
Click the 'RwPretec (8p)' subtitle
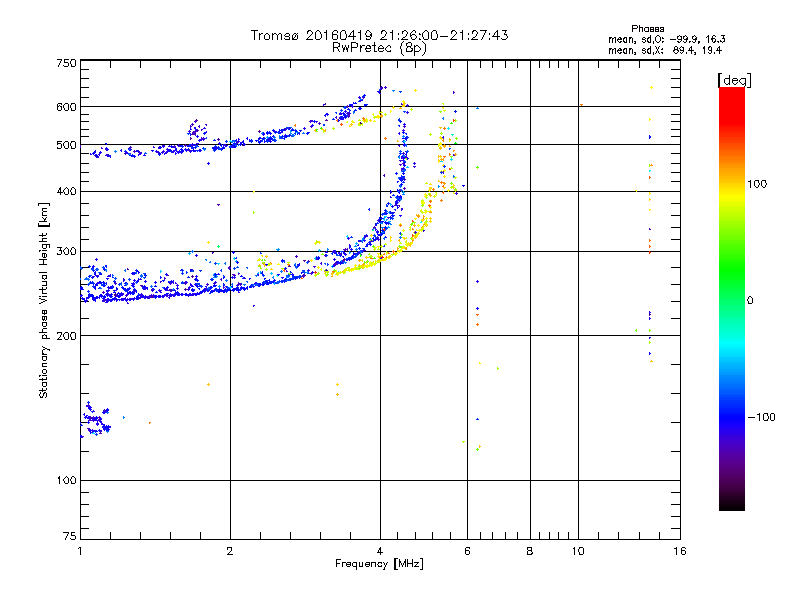coord(379,48)
